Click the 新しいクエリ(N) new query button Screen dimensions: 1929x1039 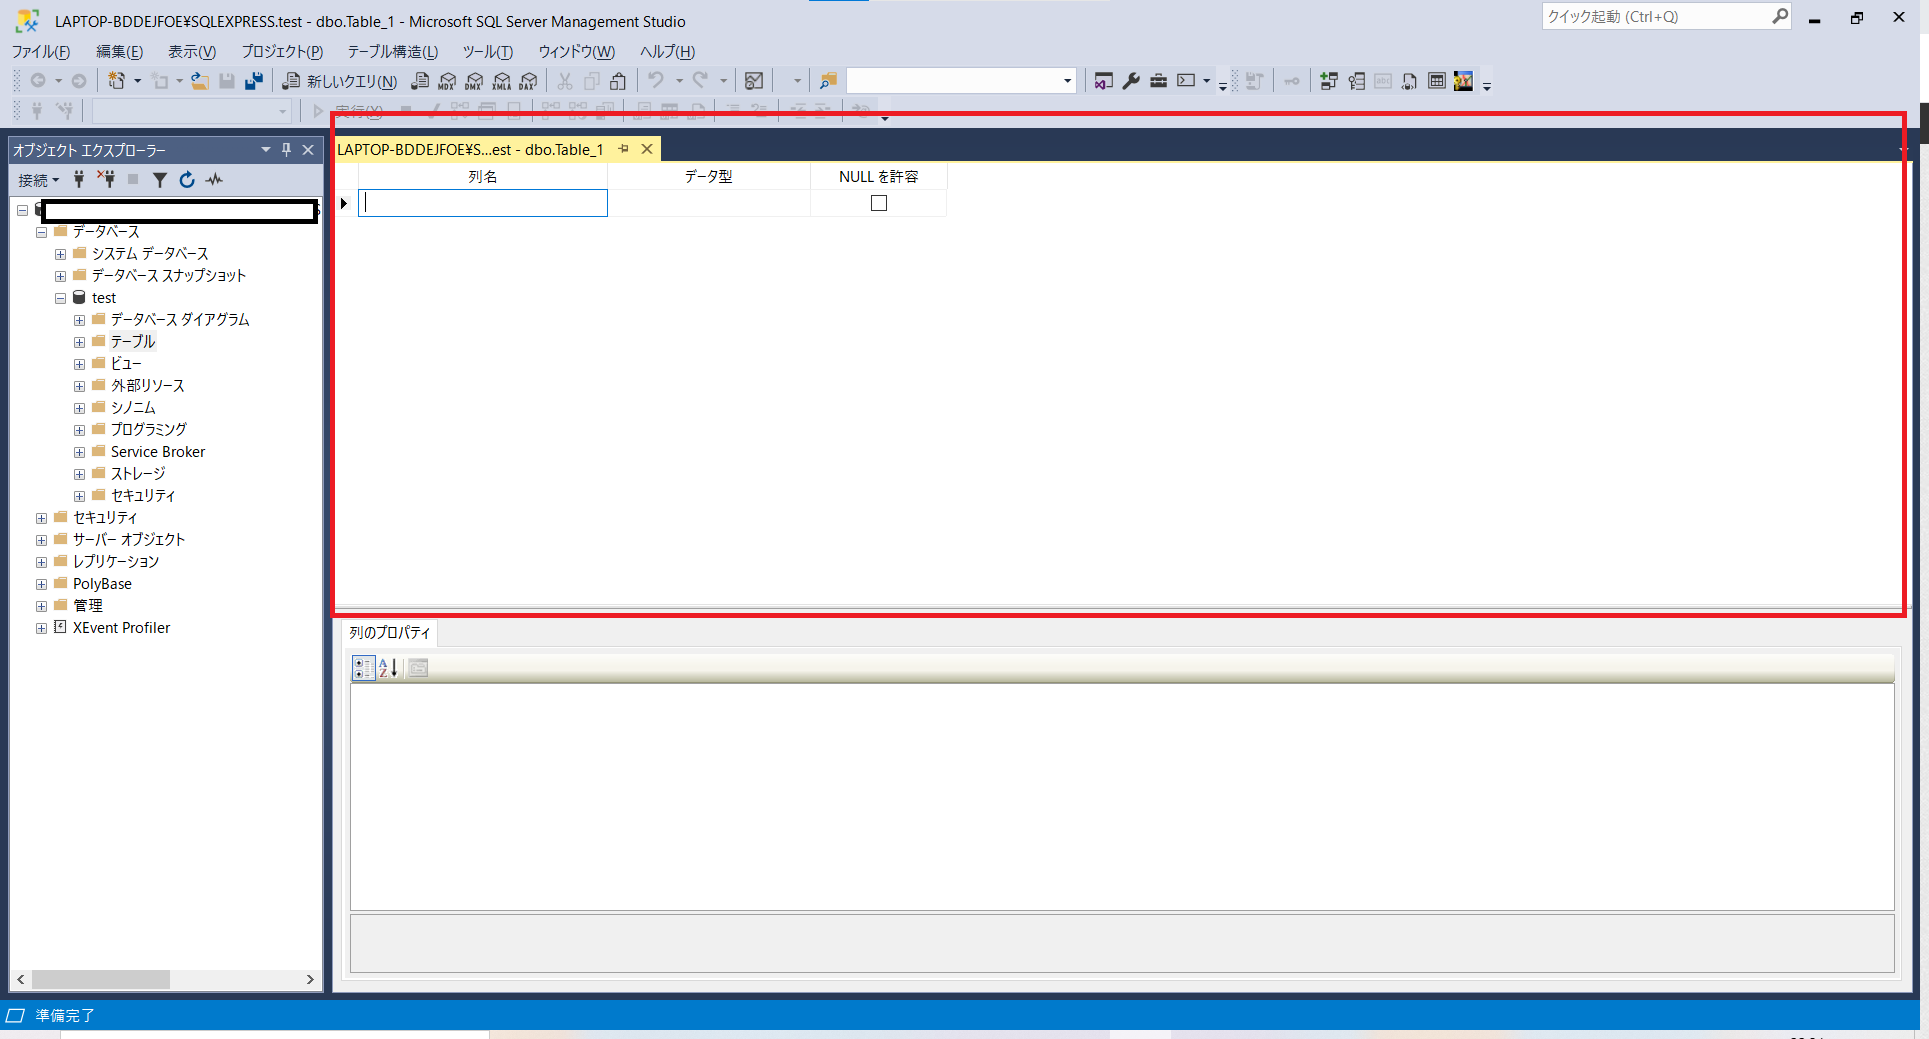(x=340, y=81)
